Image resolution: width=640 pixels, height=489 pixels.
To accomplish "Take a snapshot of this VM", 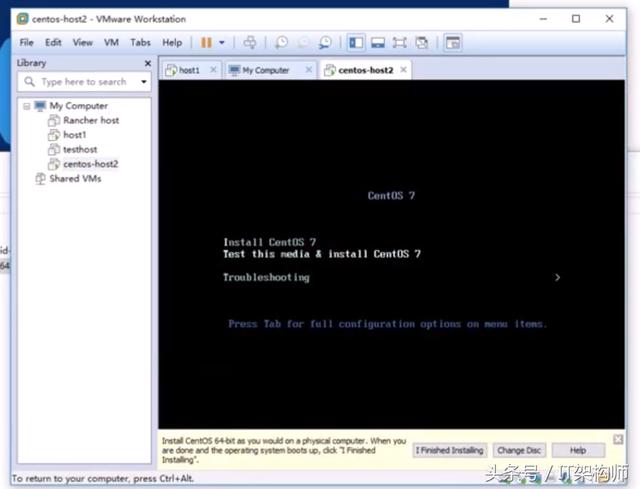I will 281,42.
